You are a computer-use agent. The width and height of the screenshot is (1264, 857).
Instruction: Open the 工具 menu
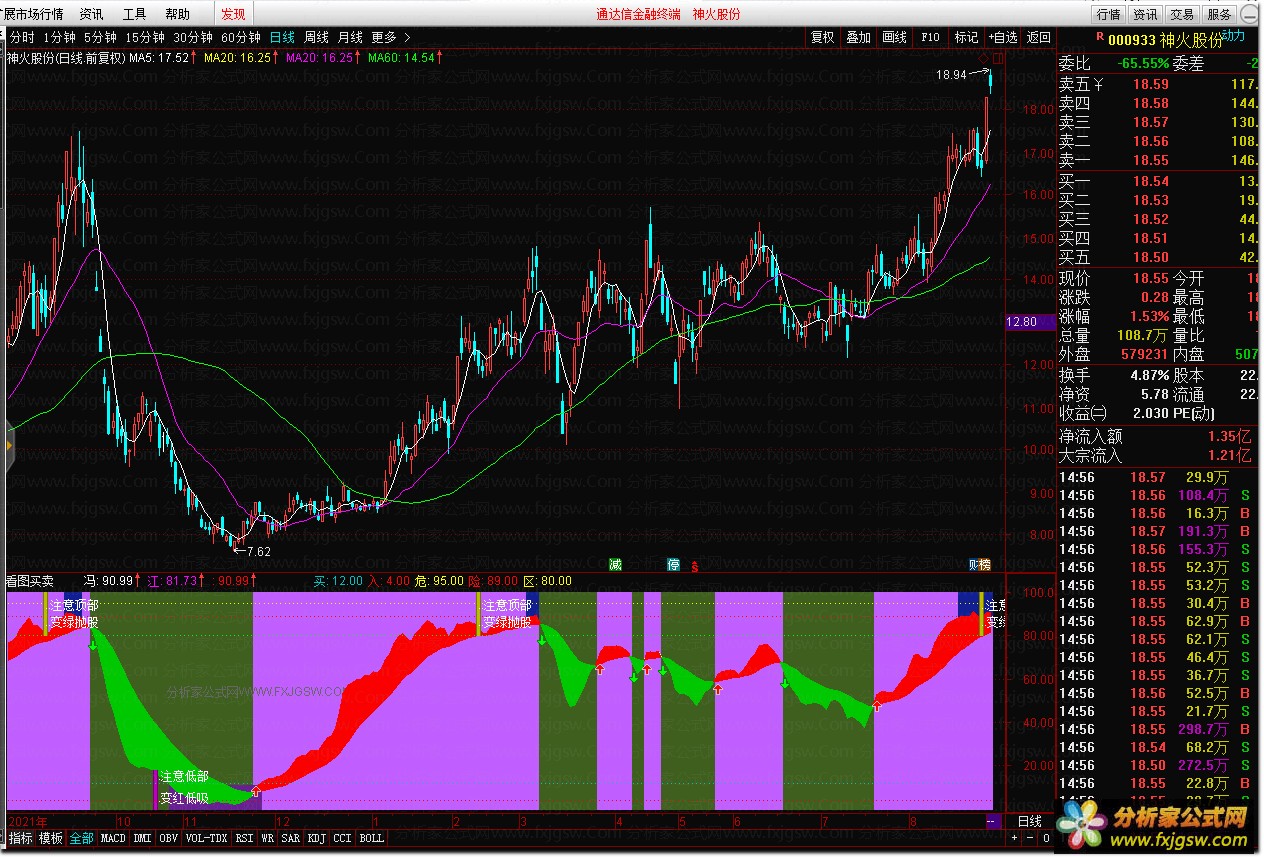[x=134, y=14]
